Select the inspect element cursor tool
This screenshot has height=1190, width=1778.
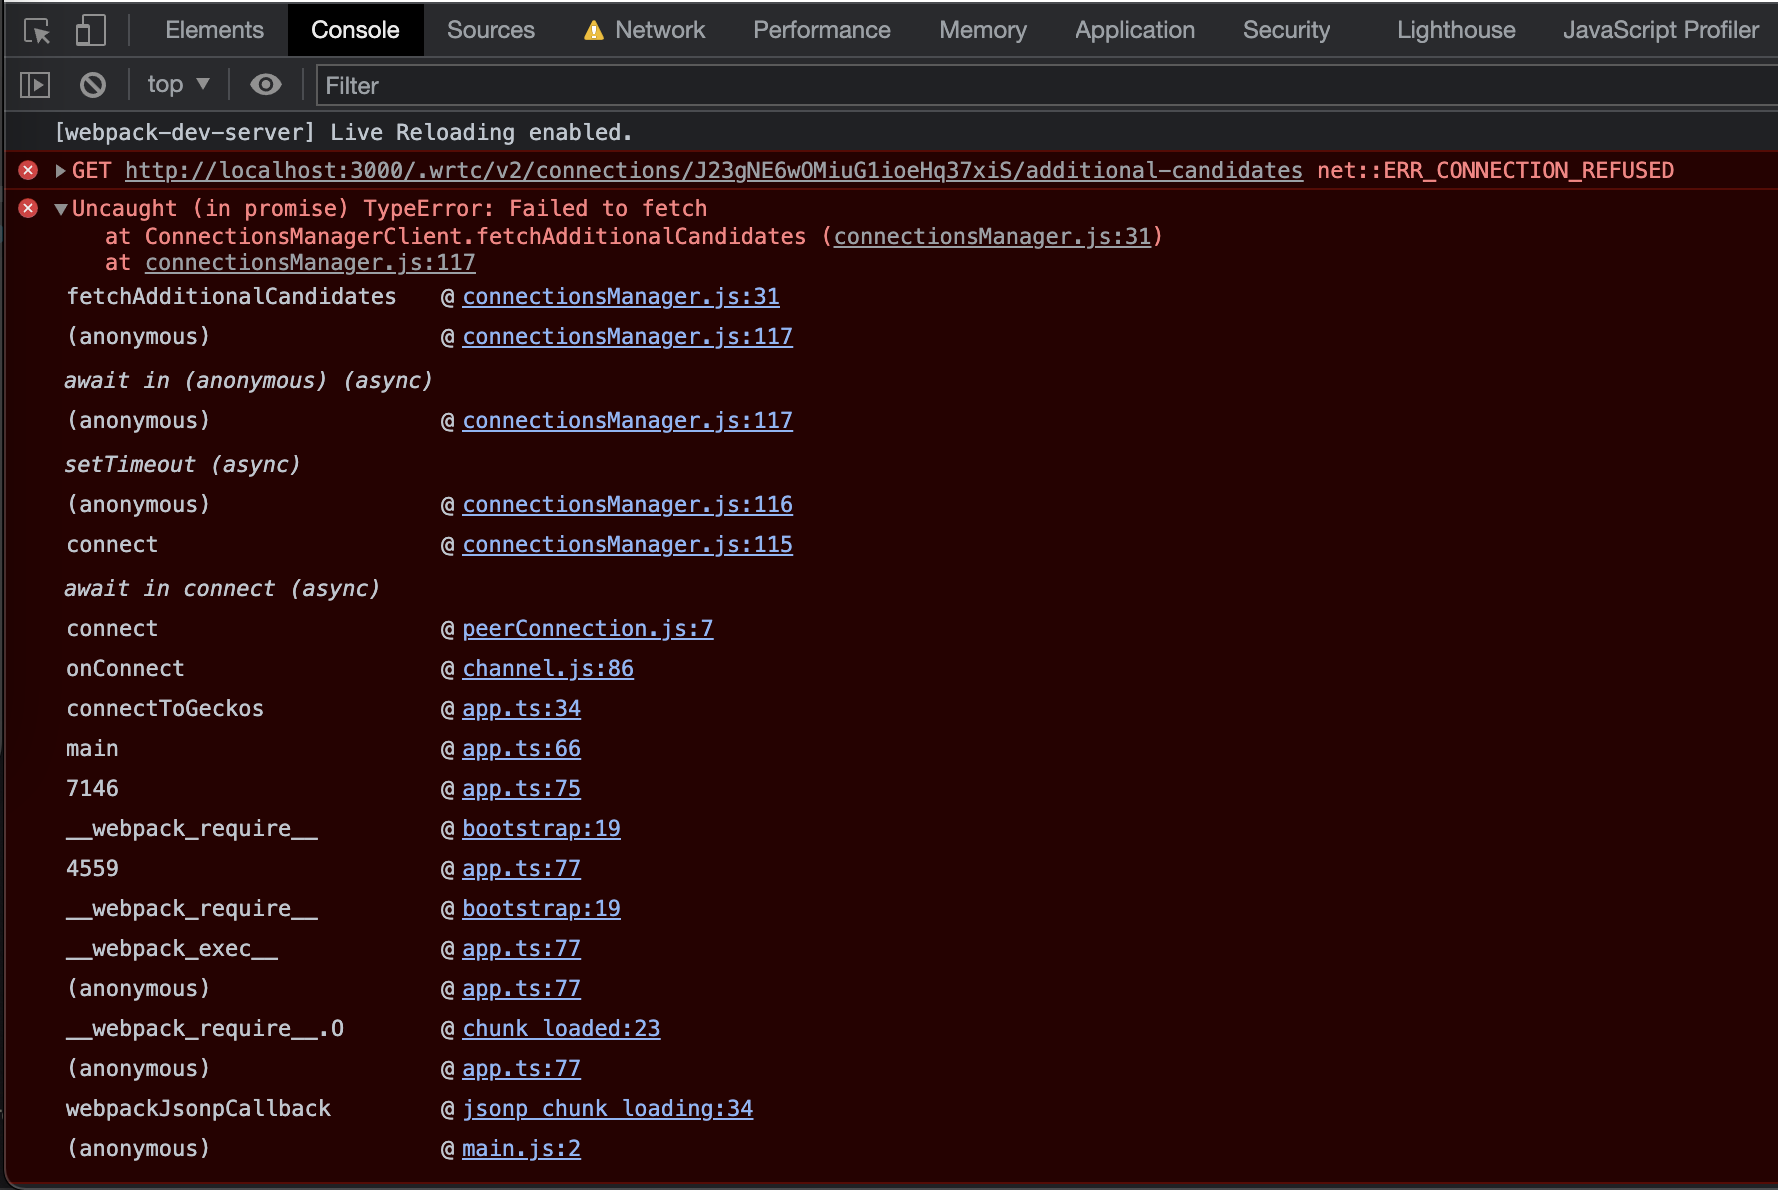(x=35, y=30)
